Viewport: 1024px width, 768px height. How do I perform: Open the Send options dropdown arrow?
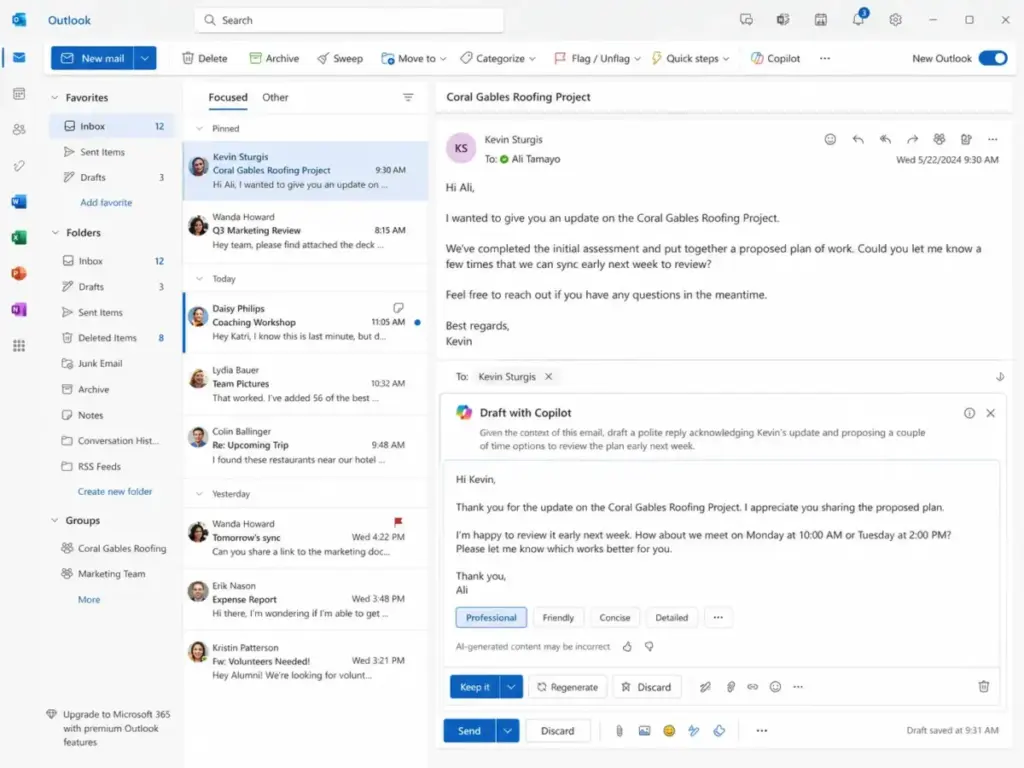coord(507,731)
